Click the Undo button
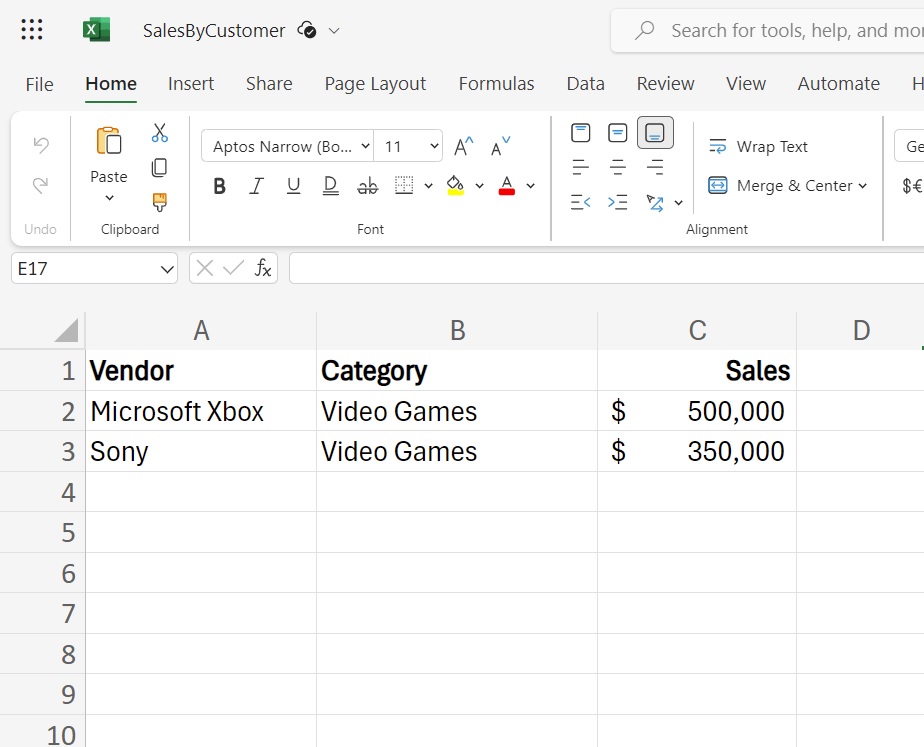 [x=39, y=145]
